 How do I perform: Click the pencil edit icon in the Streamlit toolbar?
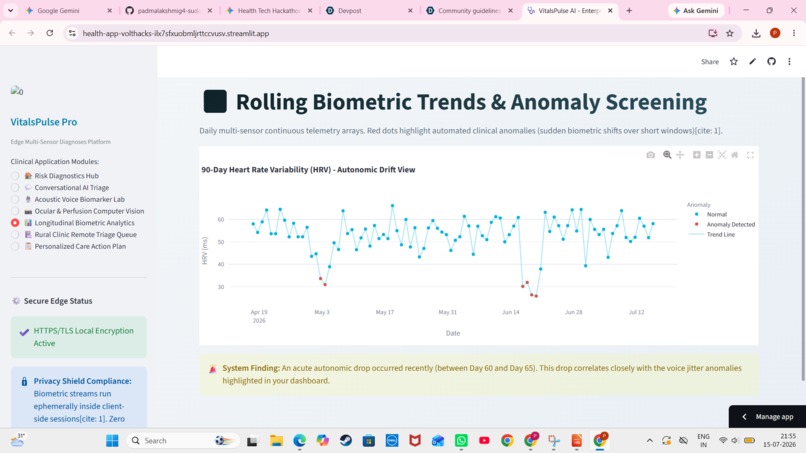click(x=753, y=62)
